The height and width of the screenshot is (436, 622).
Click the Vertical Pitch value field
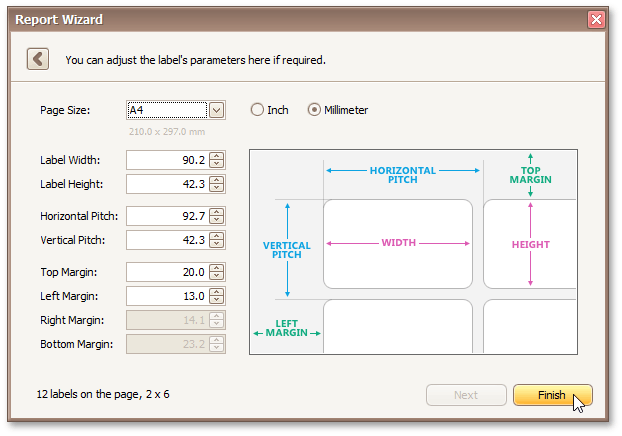(167, 240)
